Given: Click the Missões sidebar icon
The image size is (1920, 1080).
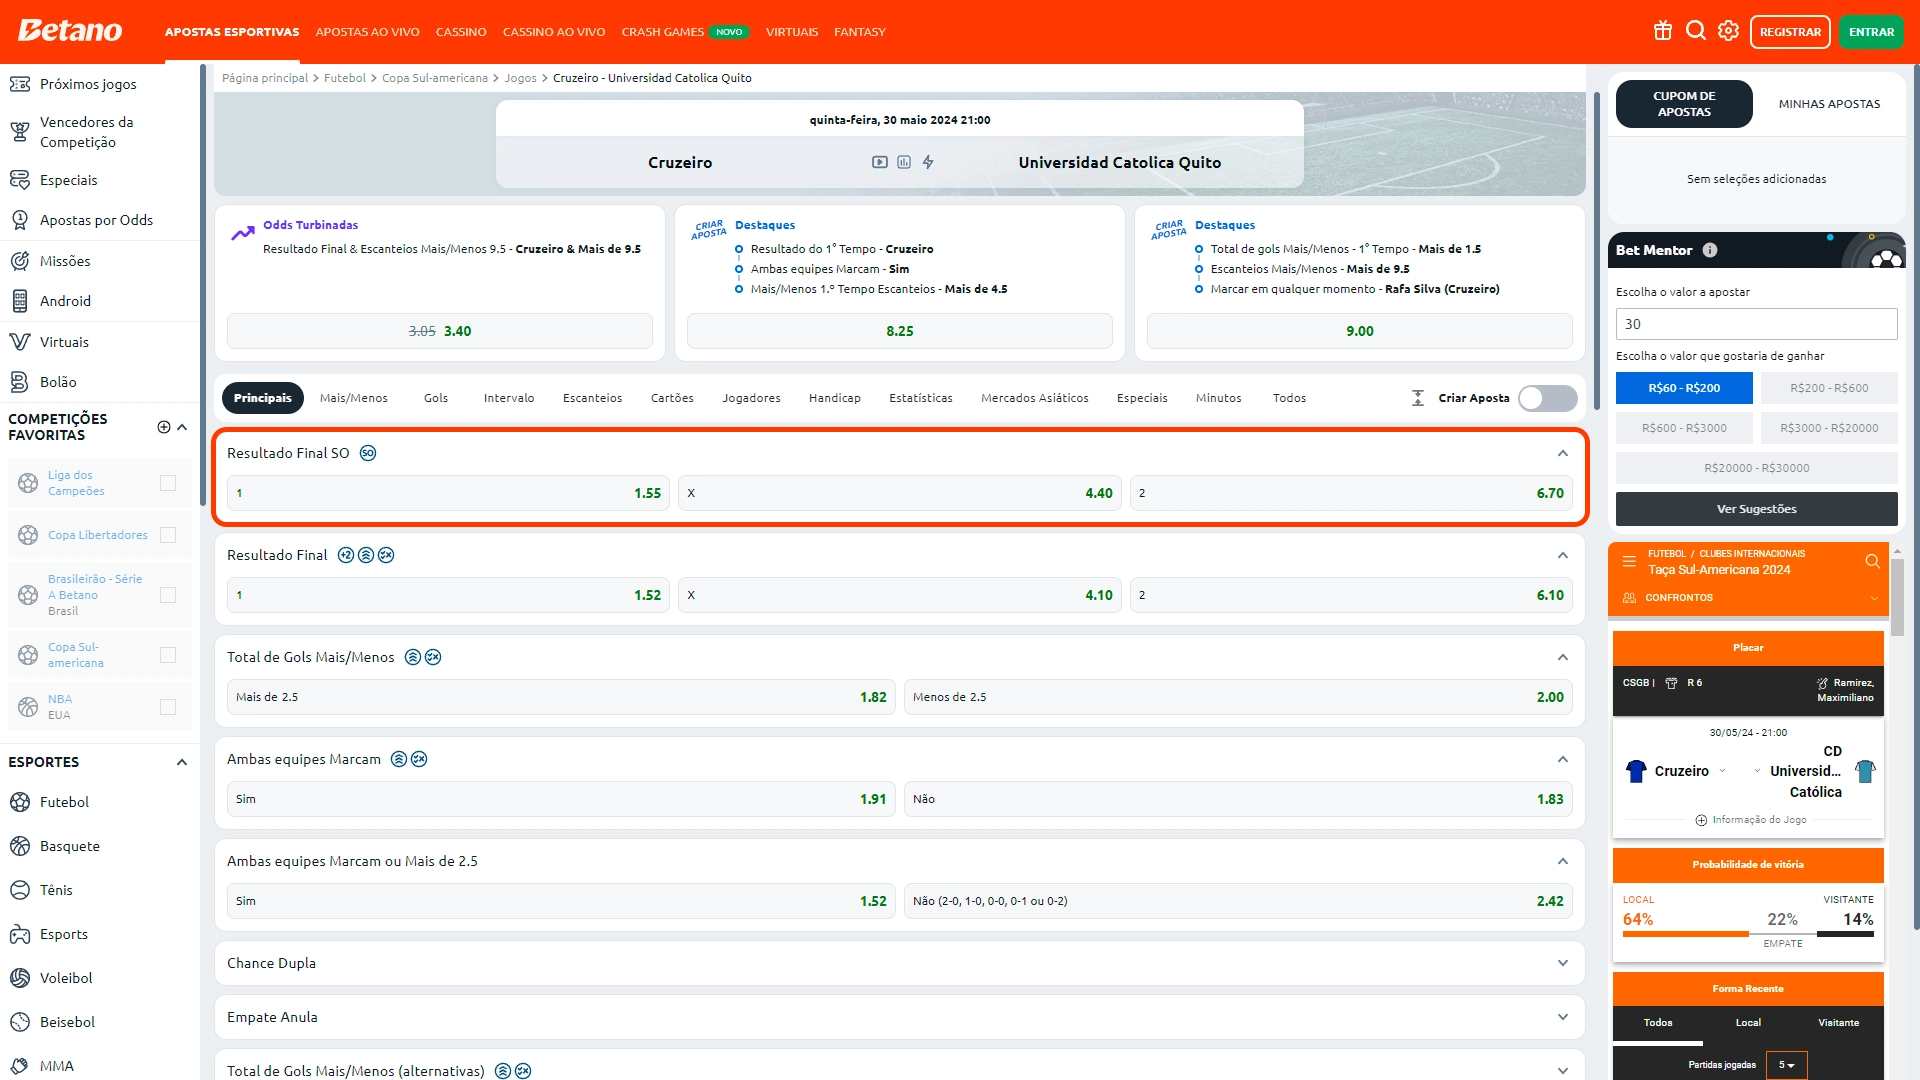Looking at the screenshot, I should click(20, 261).
